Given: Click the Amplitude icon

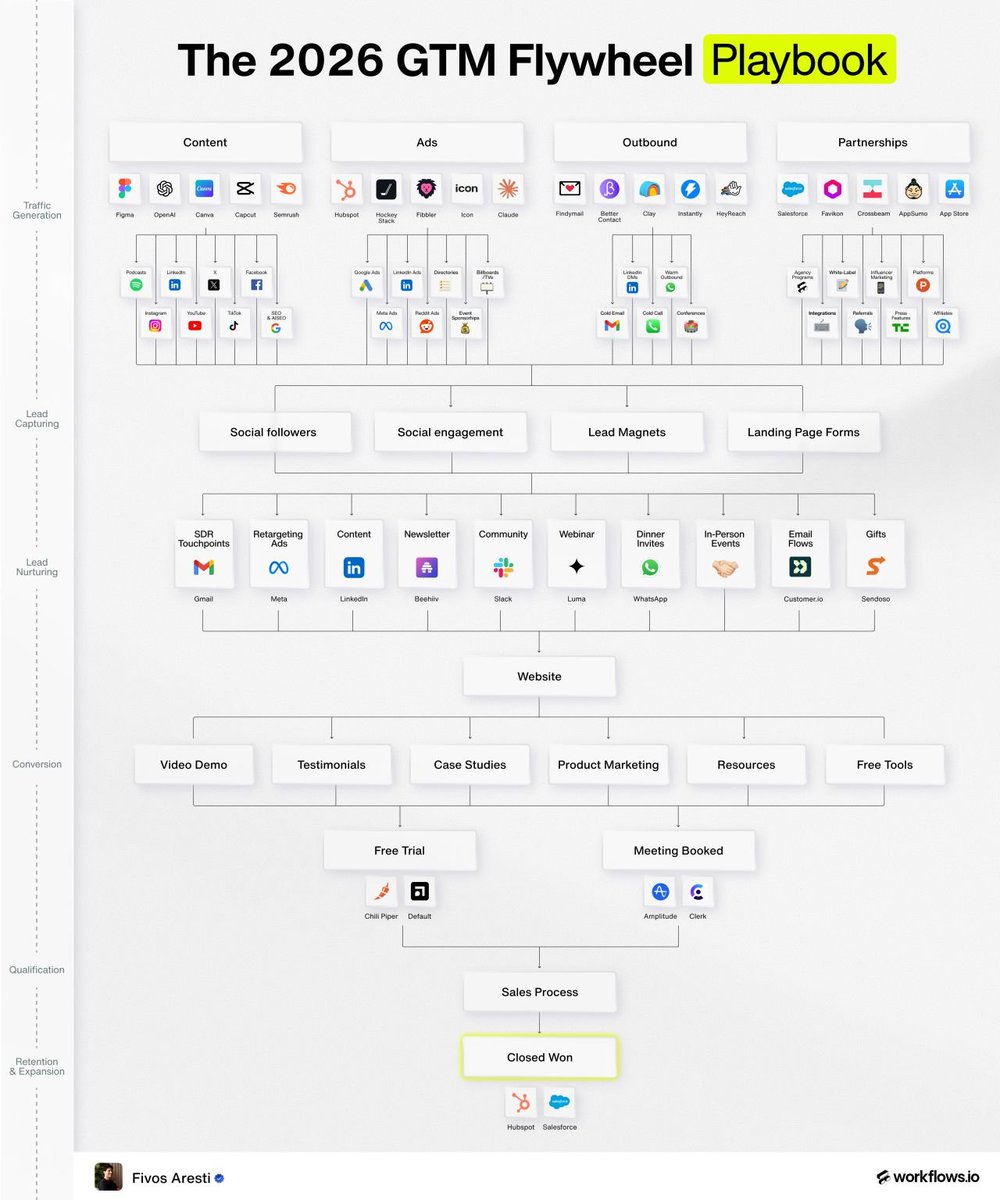Looking at the screenshot, I should coord(660,891).
